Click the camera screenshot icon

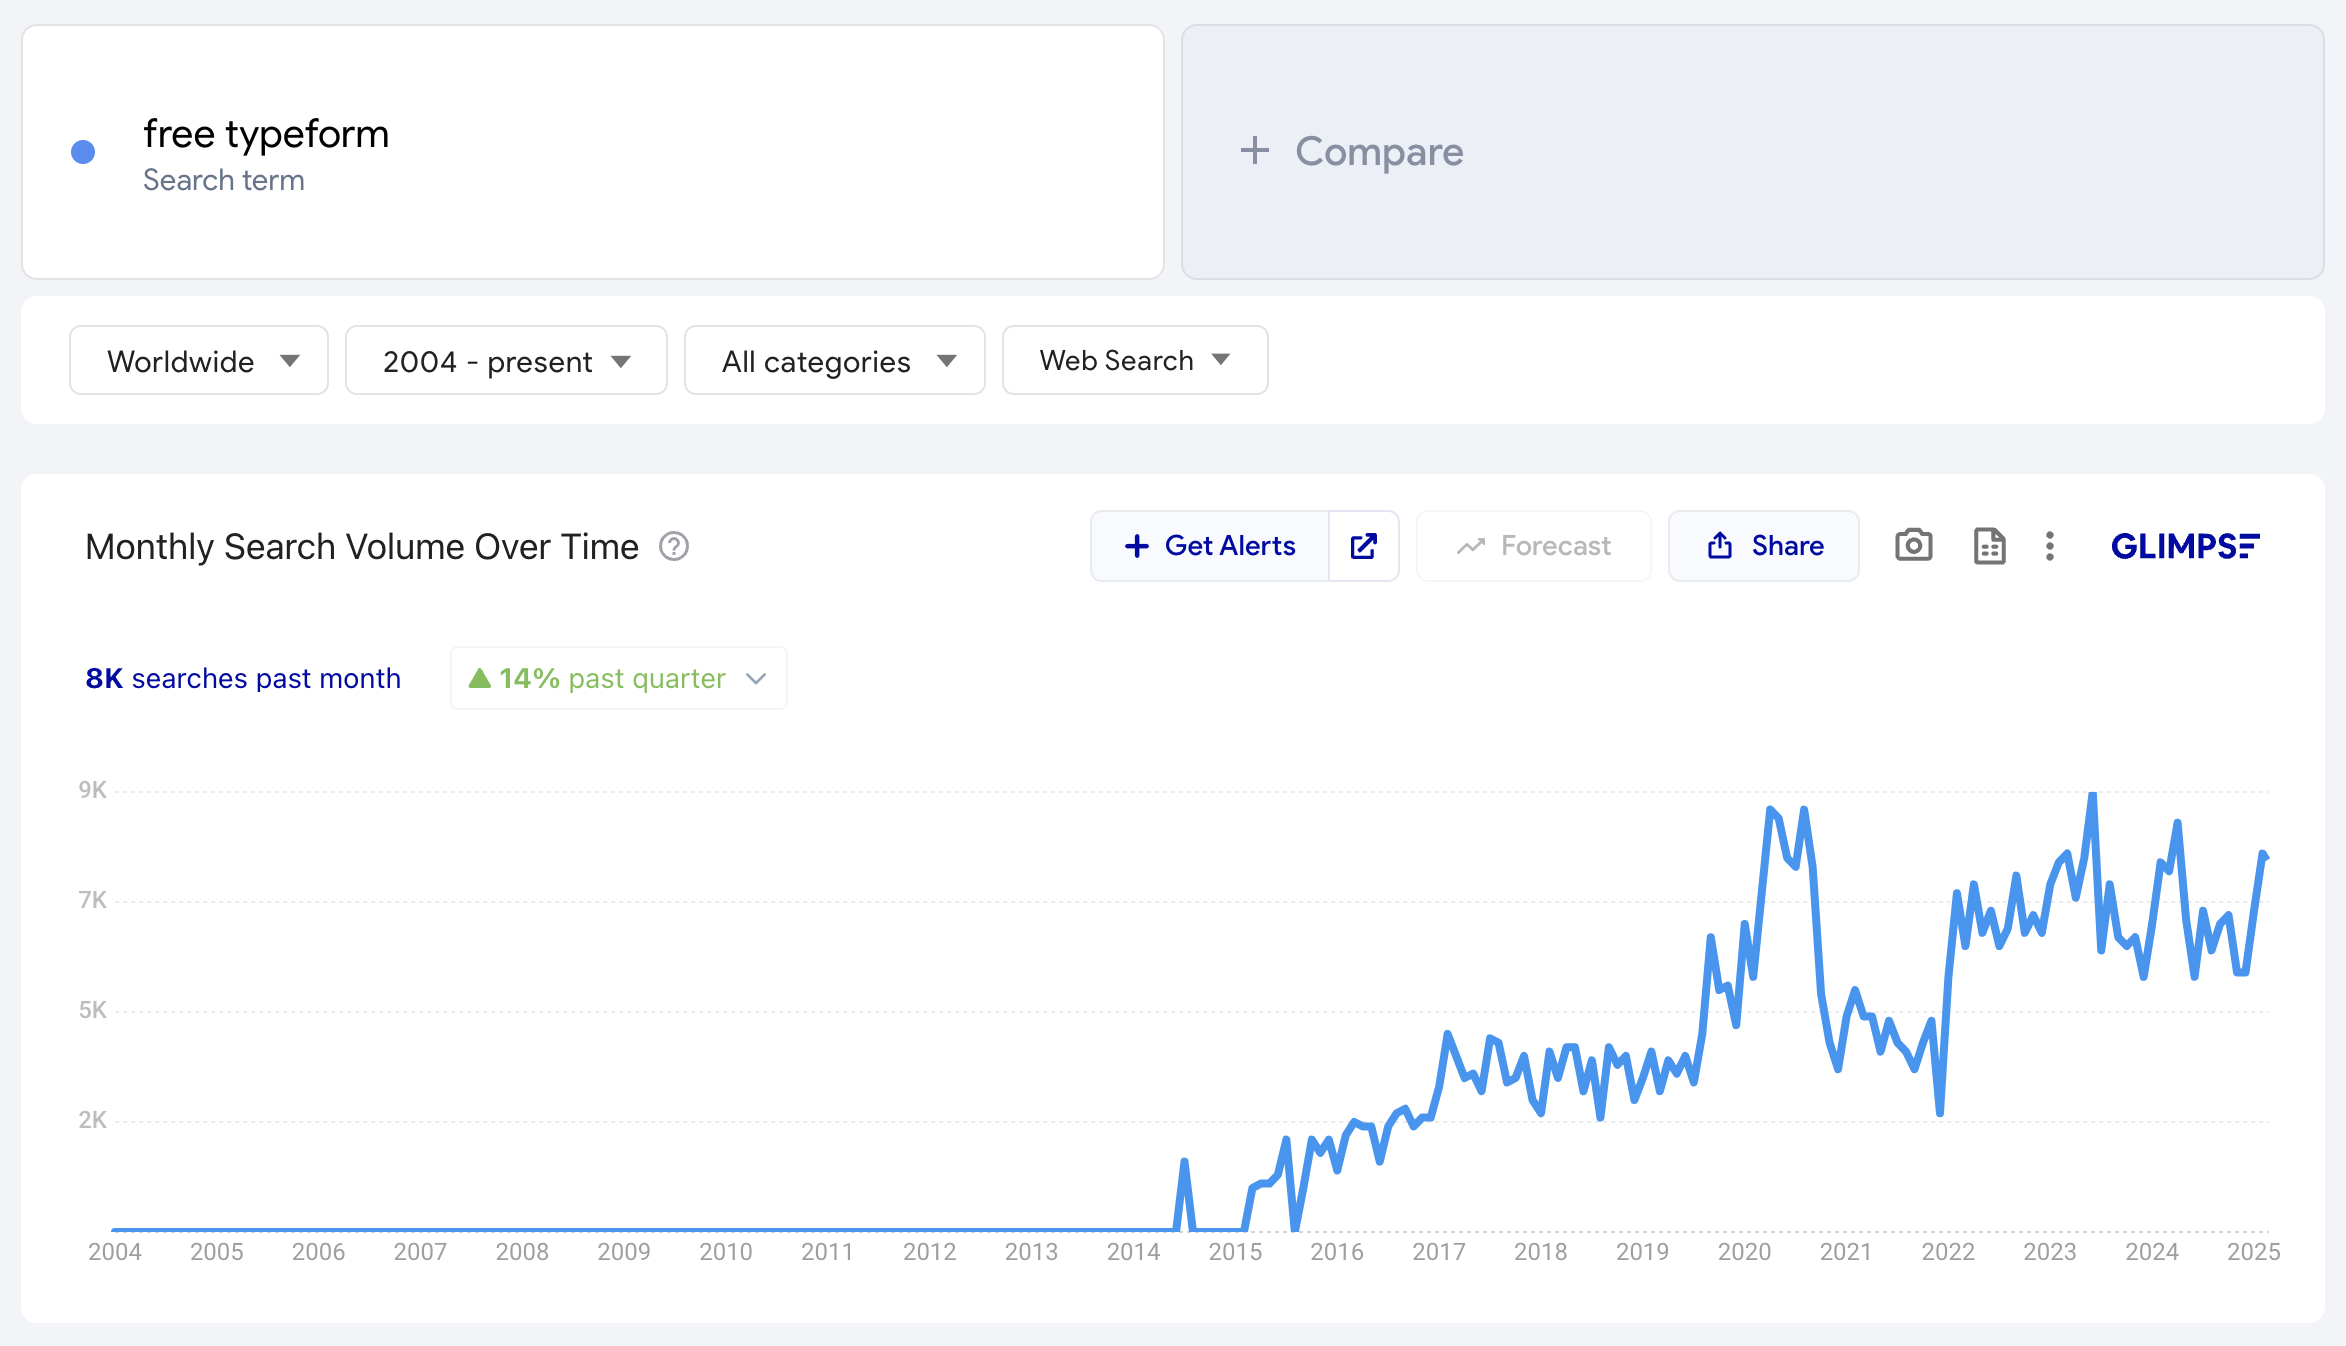click(x=1913, y=546)
